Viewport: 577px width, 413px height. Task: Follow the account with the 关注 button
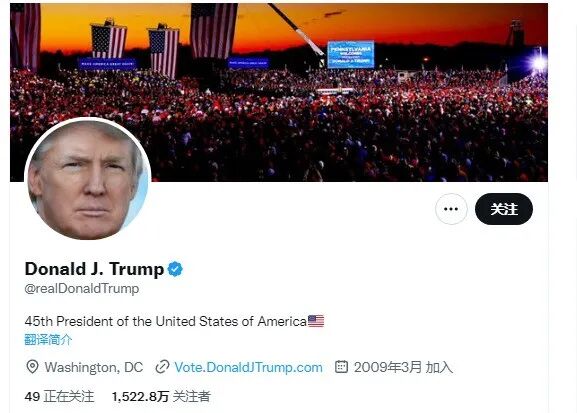(x=504, y=209)
